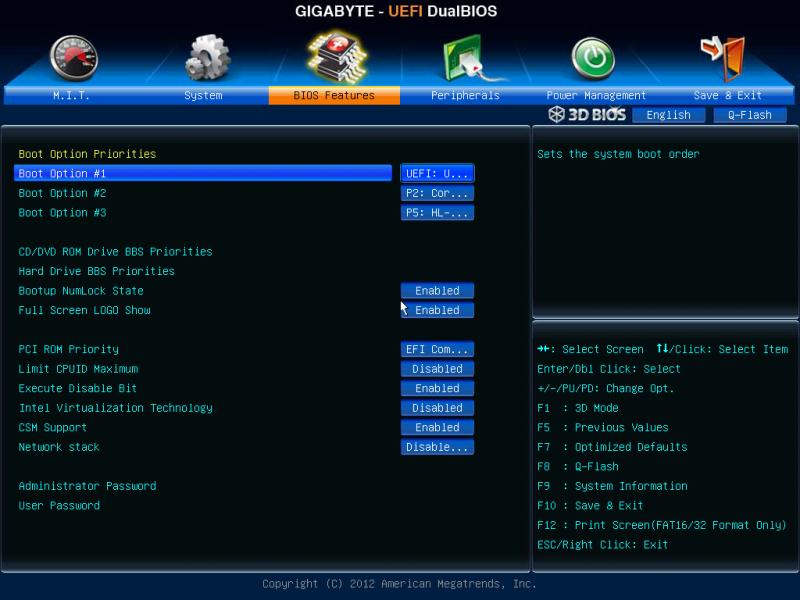Click the 'Enter/Dbl Click: Select' hint
This screenshot has width=800, height=600.
(x=609, y=369)
